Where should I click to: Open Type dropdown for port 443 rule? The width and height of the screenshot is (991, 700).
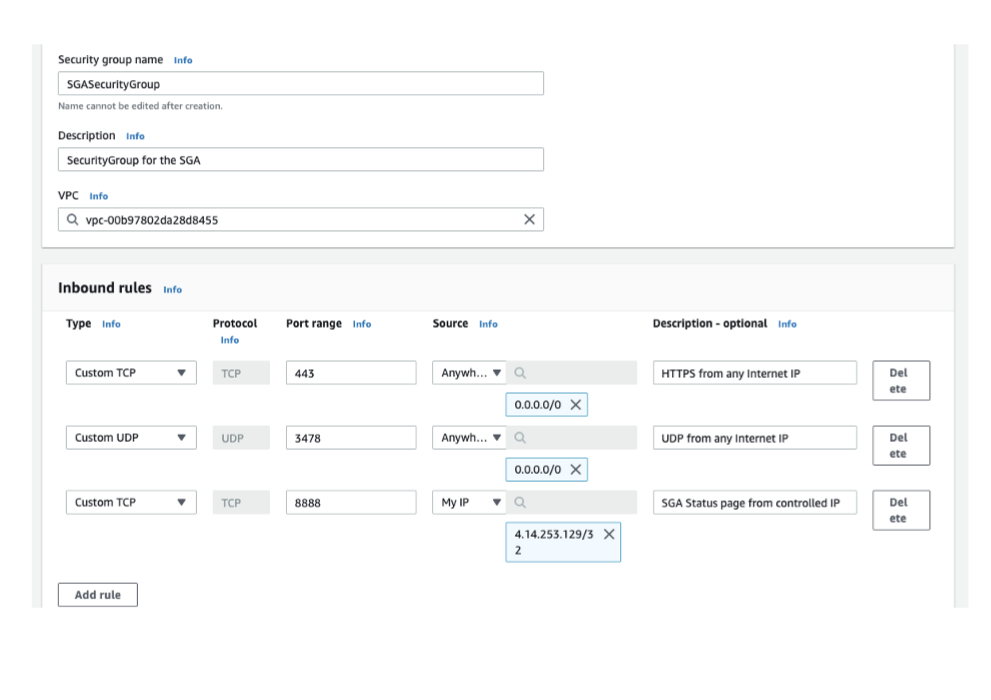132,373
